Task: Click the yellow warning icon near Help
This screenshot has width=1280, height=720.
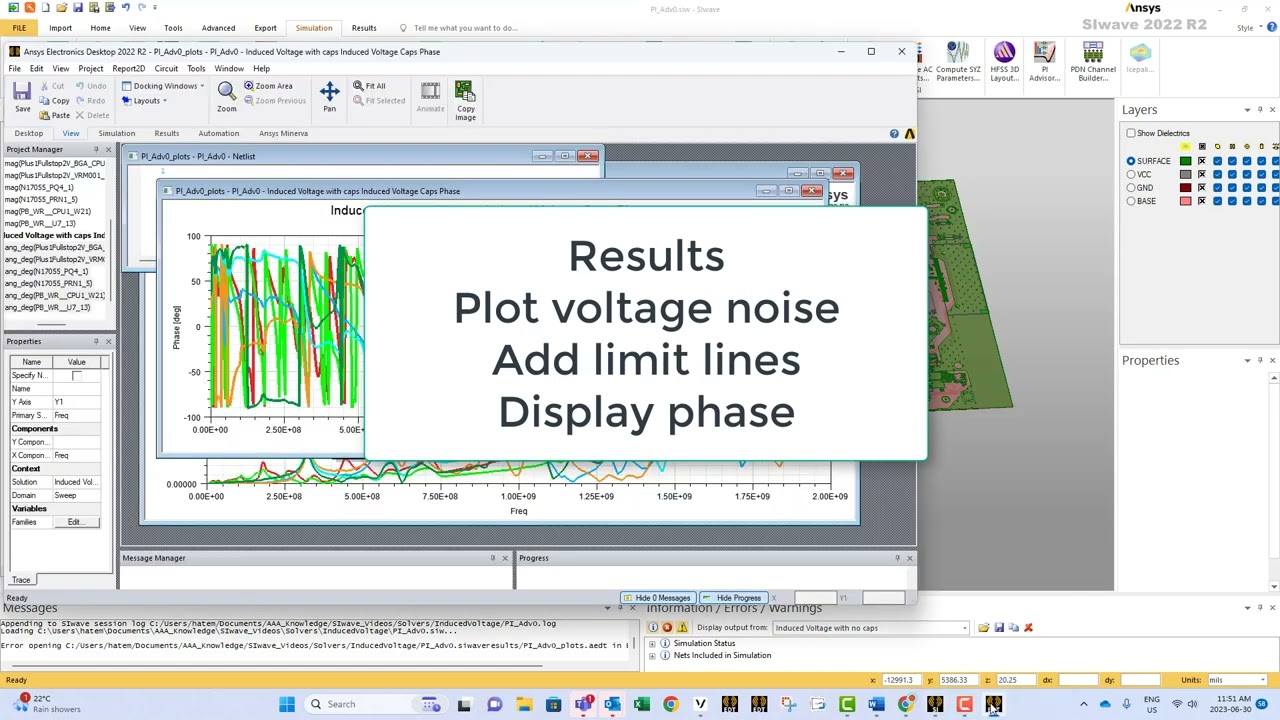Action: pos(910,133)
